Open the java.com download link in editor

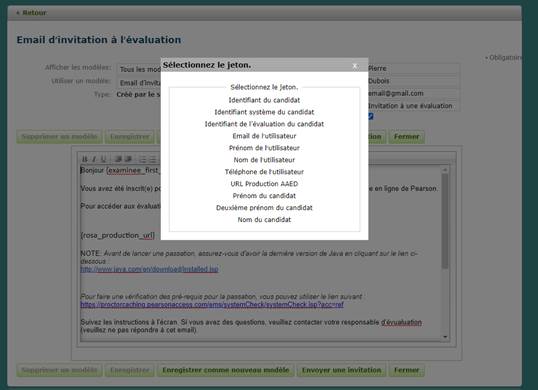(150, 269)
